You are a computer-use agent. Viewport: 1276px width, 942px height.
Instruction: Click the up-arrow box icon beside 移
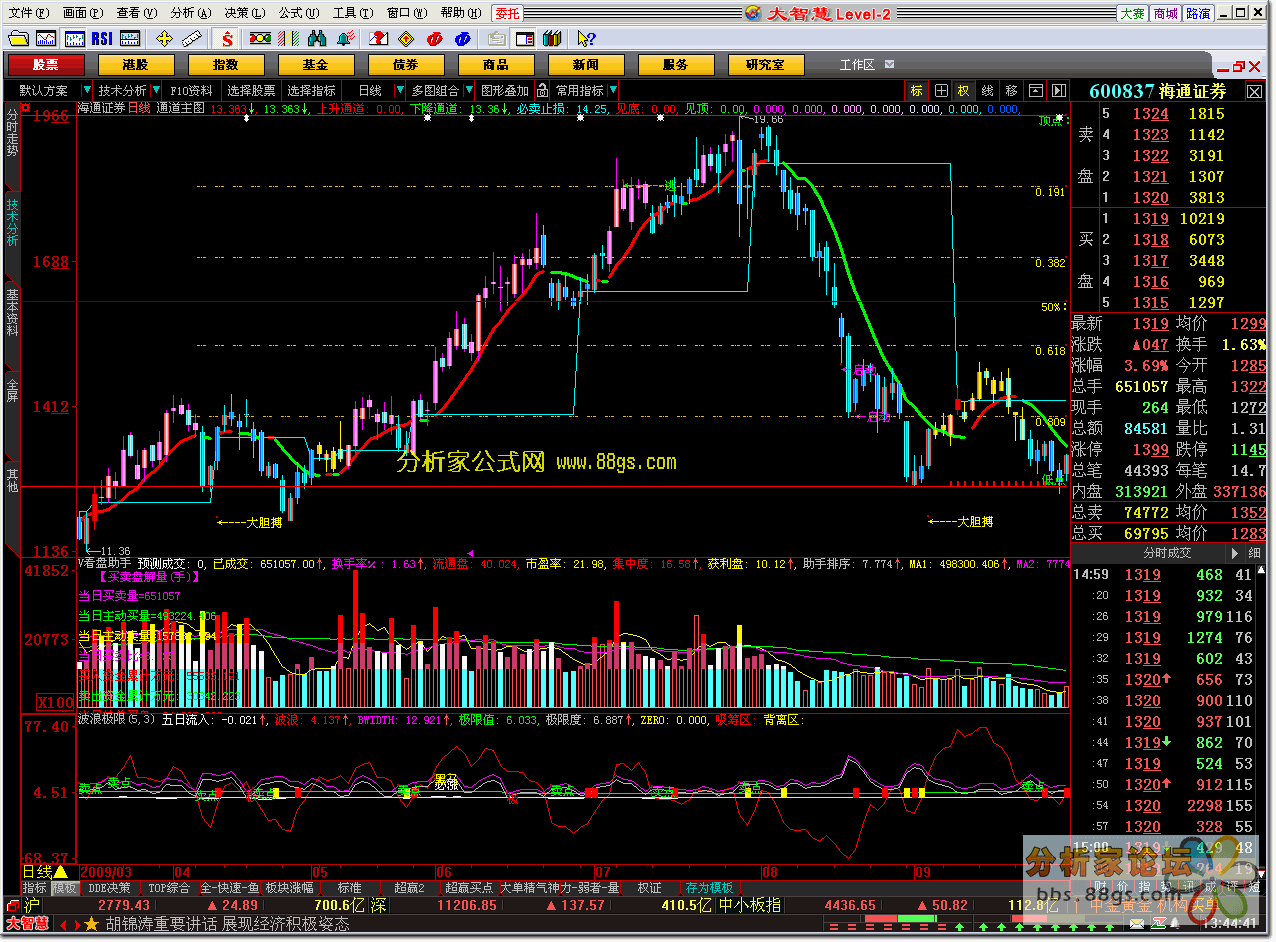click(x=1036, y=90)
